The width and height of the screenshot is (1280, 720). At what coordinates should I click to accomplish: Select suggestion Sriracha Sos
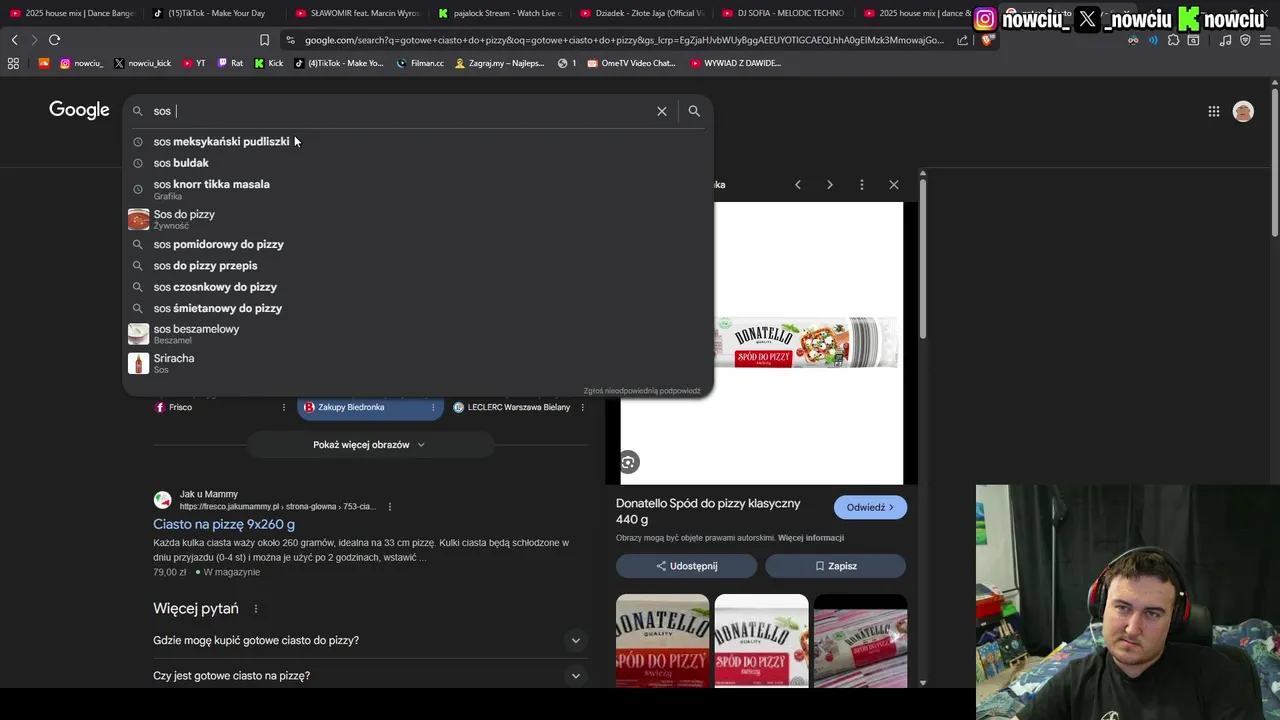(x=418, y=363)
